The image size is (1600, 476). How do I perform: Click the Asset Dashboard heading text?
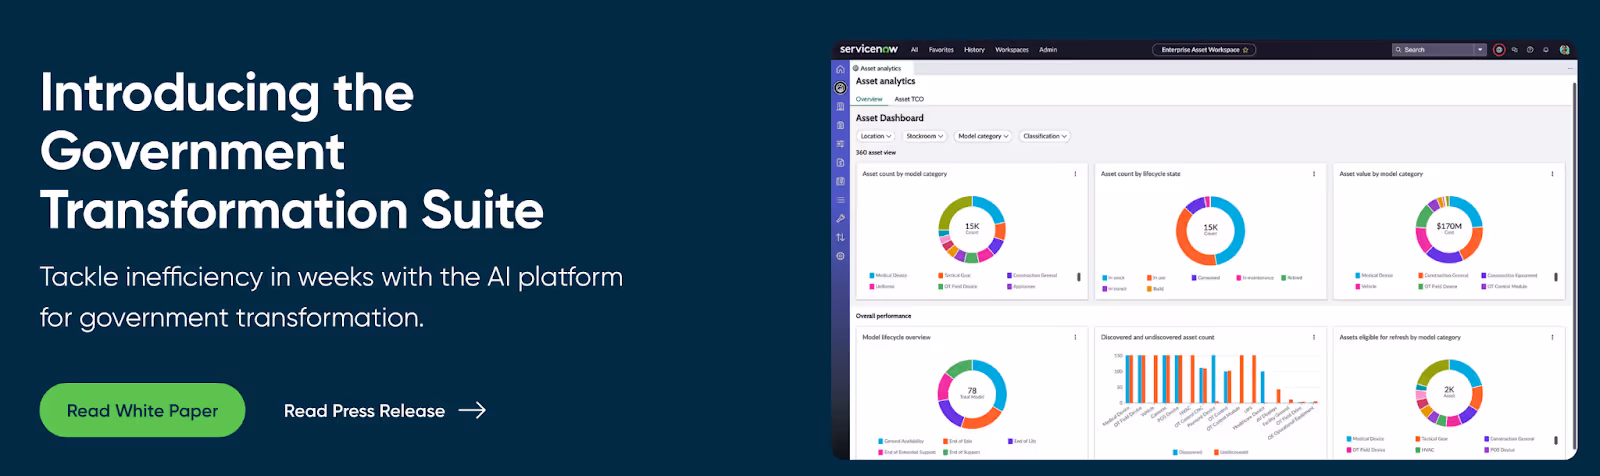890,118
